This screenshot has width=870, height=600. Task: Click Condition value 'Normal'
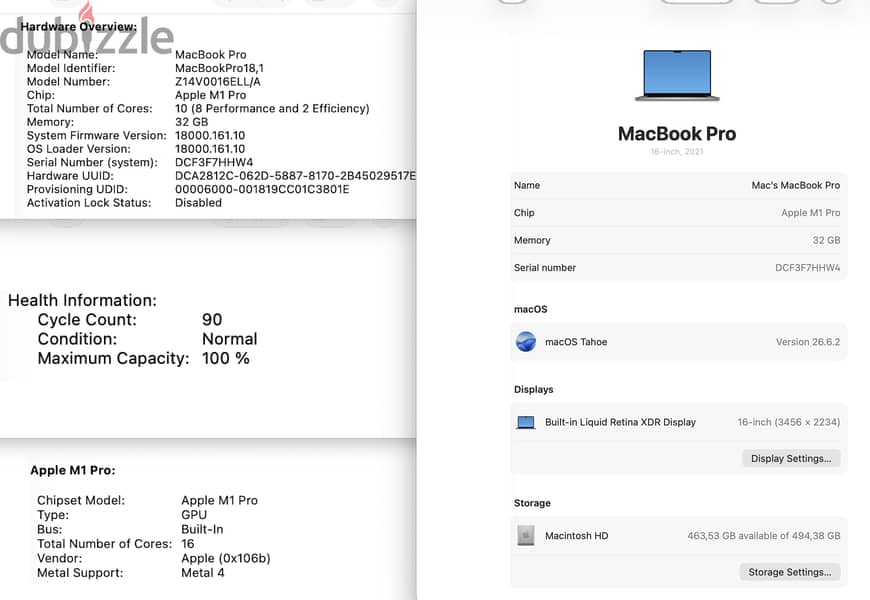pos(229,339)
